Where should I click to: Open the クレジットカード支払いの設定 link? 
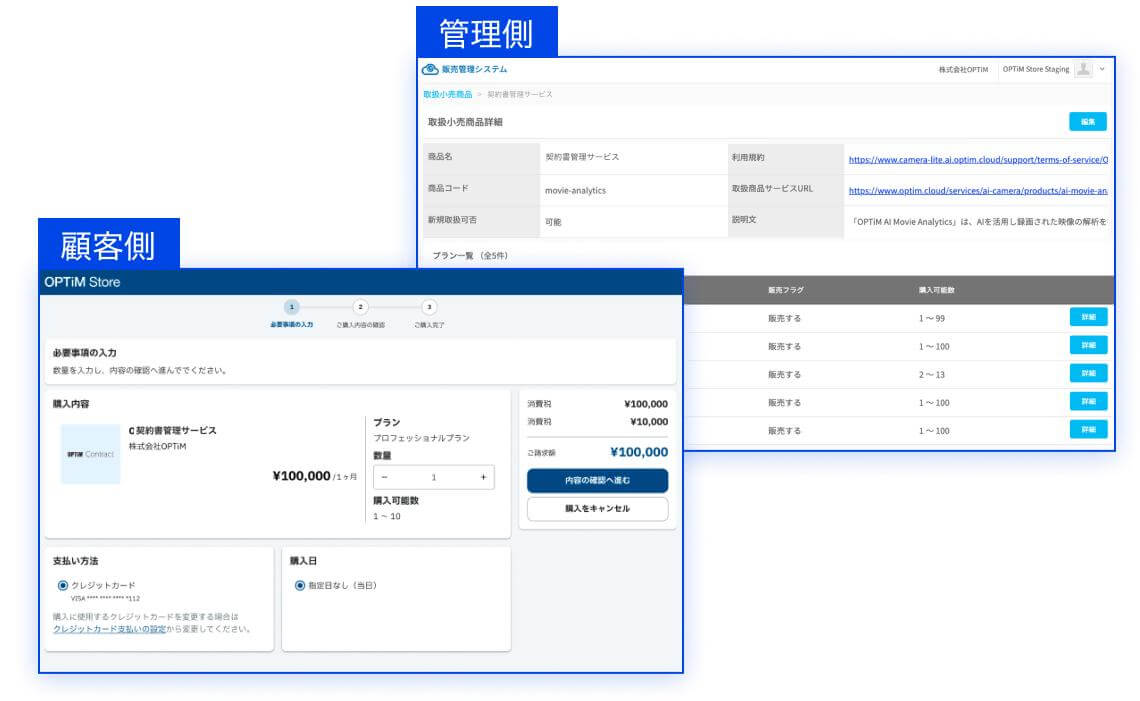tap(110, 629)
